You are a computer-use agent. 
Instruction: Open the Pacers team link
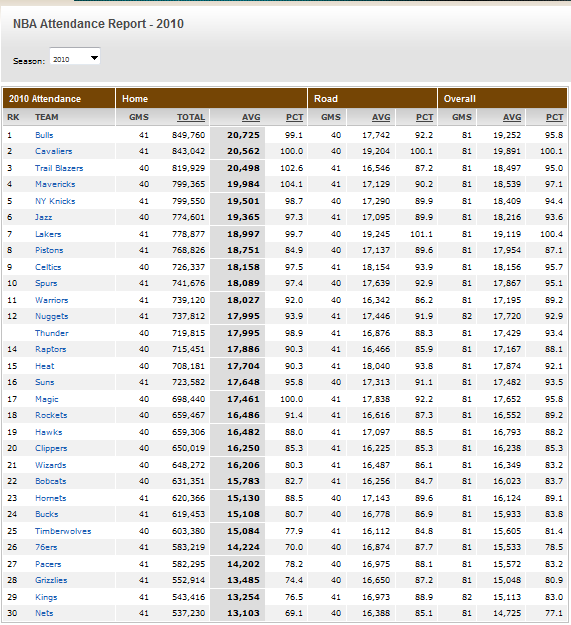tap(48, 564)
